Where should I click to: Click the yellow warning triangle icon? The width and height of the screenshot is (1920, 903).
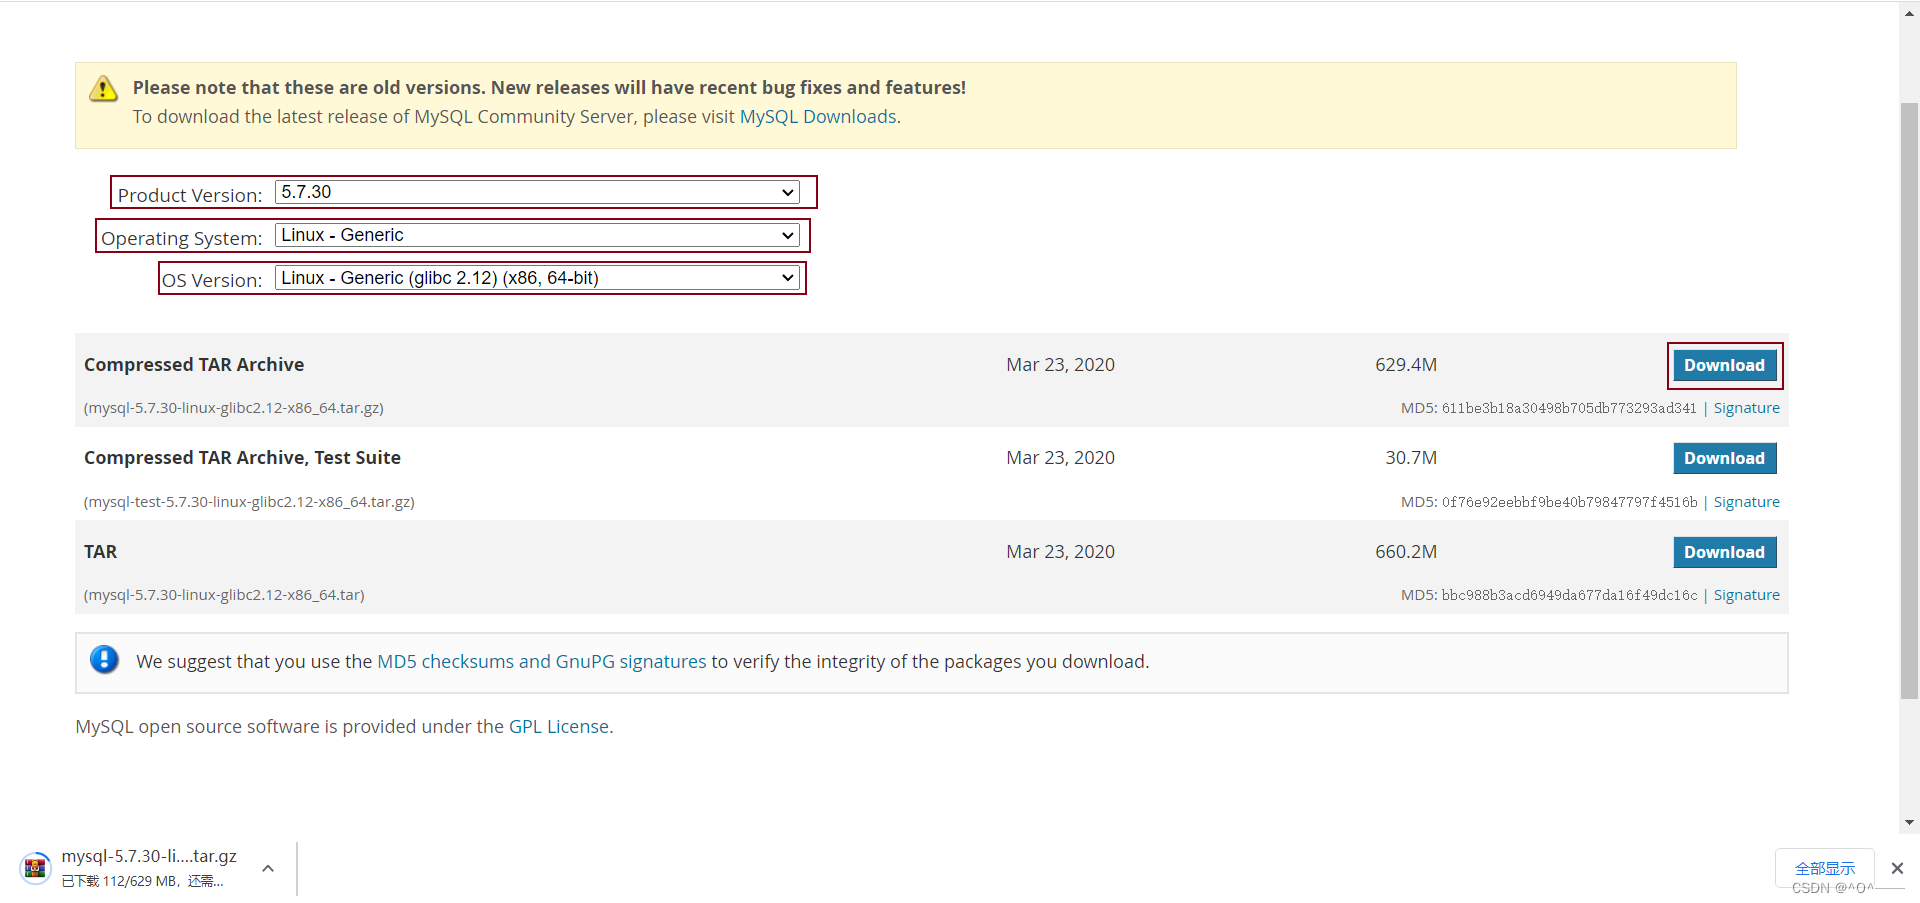pos(103,89)
